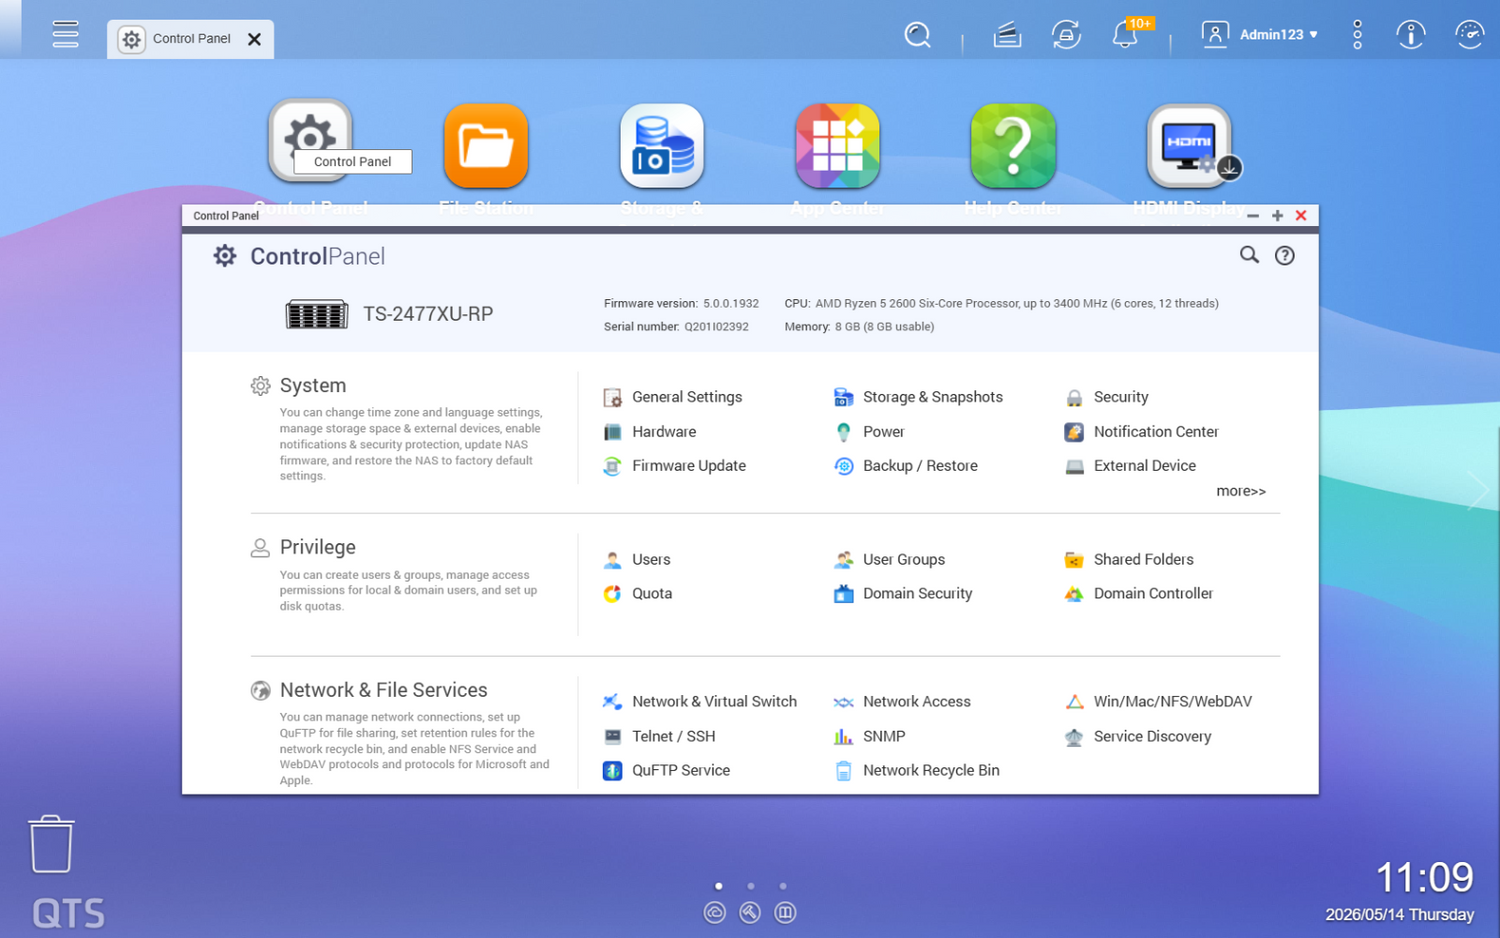Open the three-dot more options menu
This screenshot has width=1500, height=938.
[x=1357, y=35]
